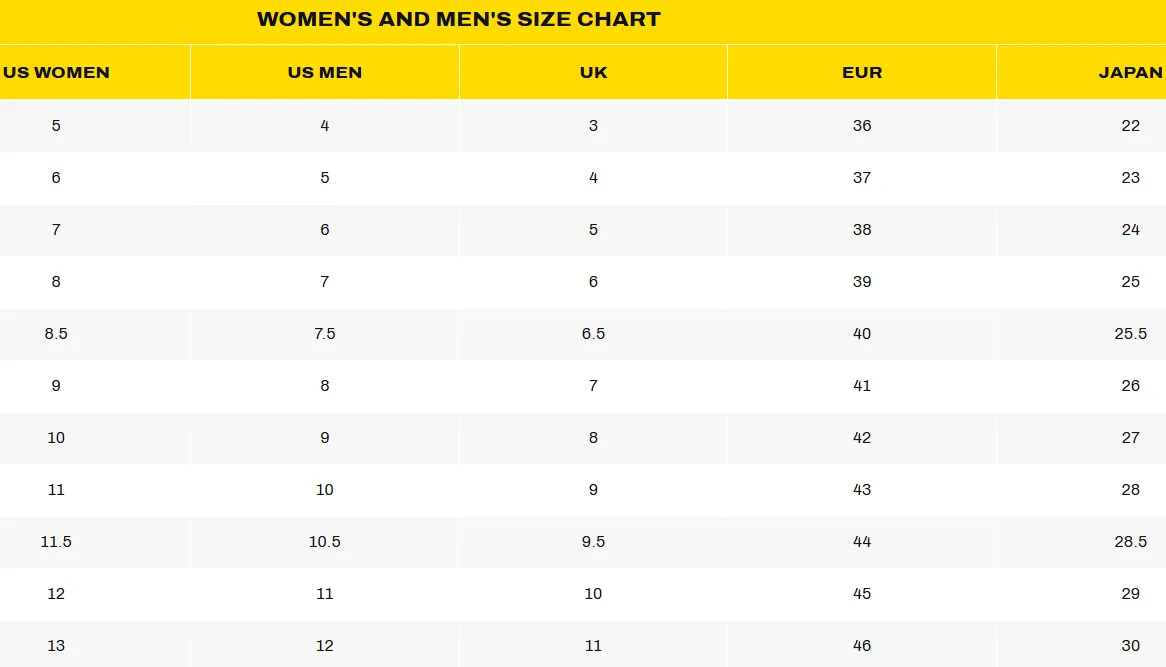Screen dimensions: 1166x667
Task: Click the Women's and Men's Size Chart title
Action: [459, 19]
